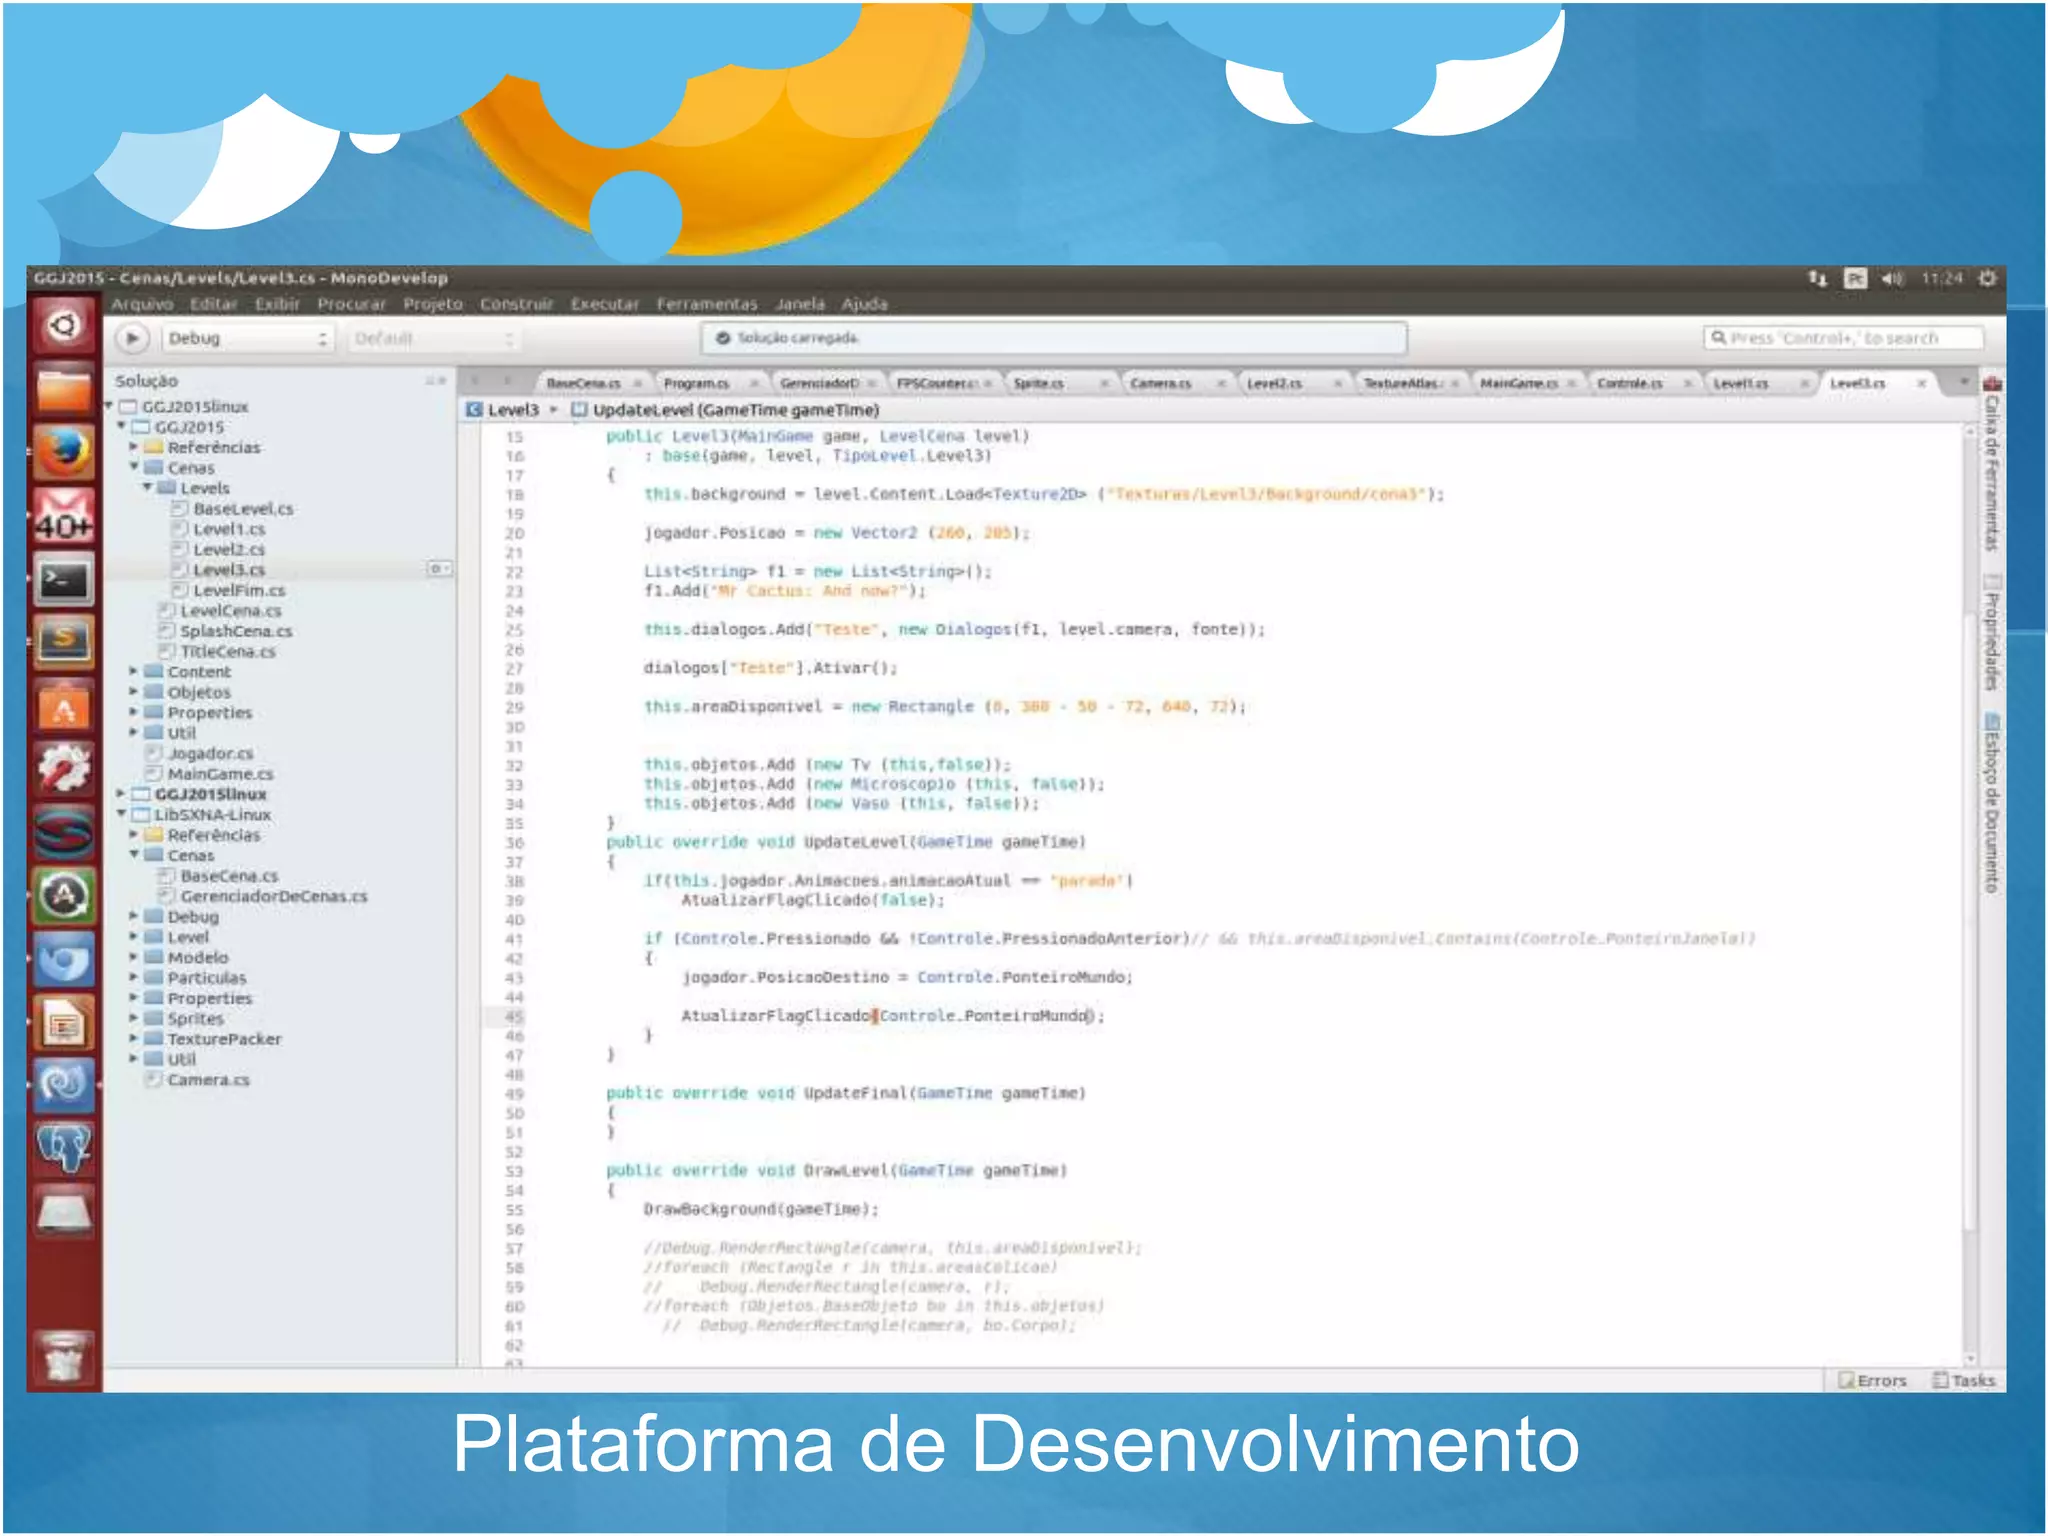The height and width of the screenshot is (1536, 2048).
Task: Select Jogador.cs in solution tree
Action: tap(210, 753)
